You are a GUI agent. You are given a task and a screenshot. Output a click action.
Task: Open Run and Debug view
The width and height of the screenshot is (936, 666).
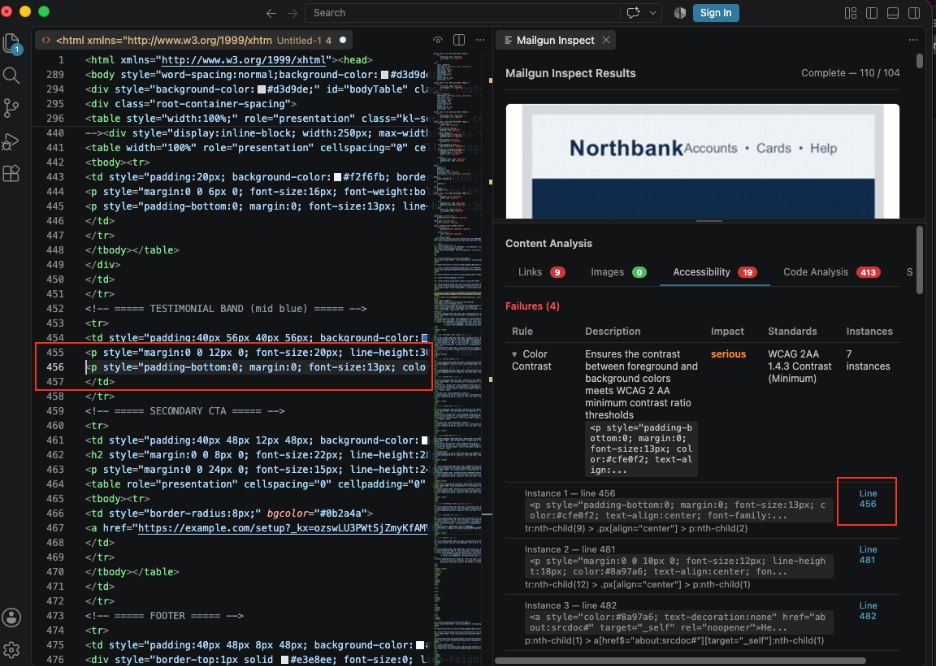coord(11,141)
